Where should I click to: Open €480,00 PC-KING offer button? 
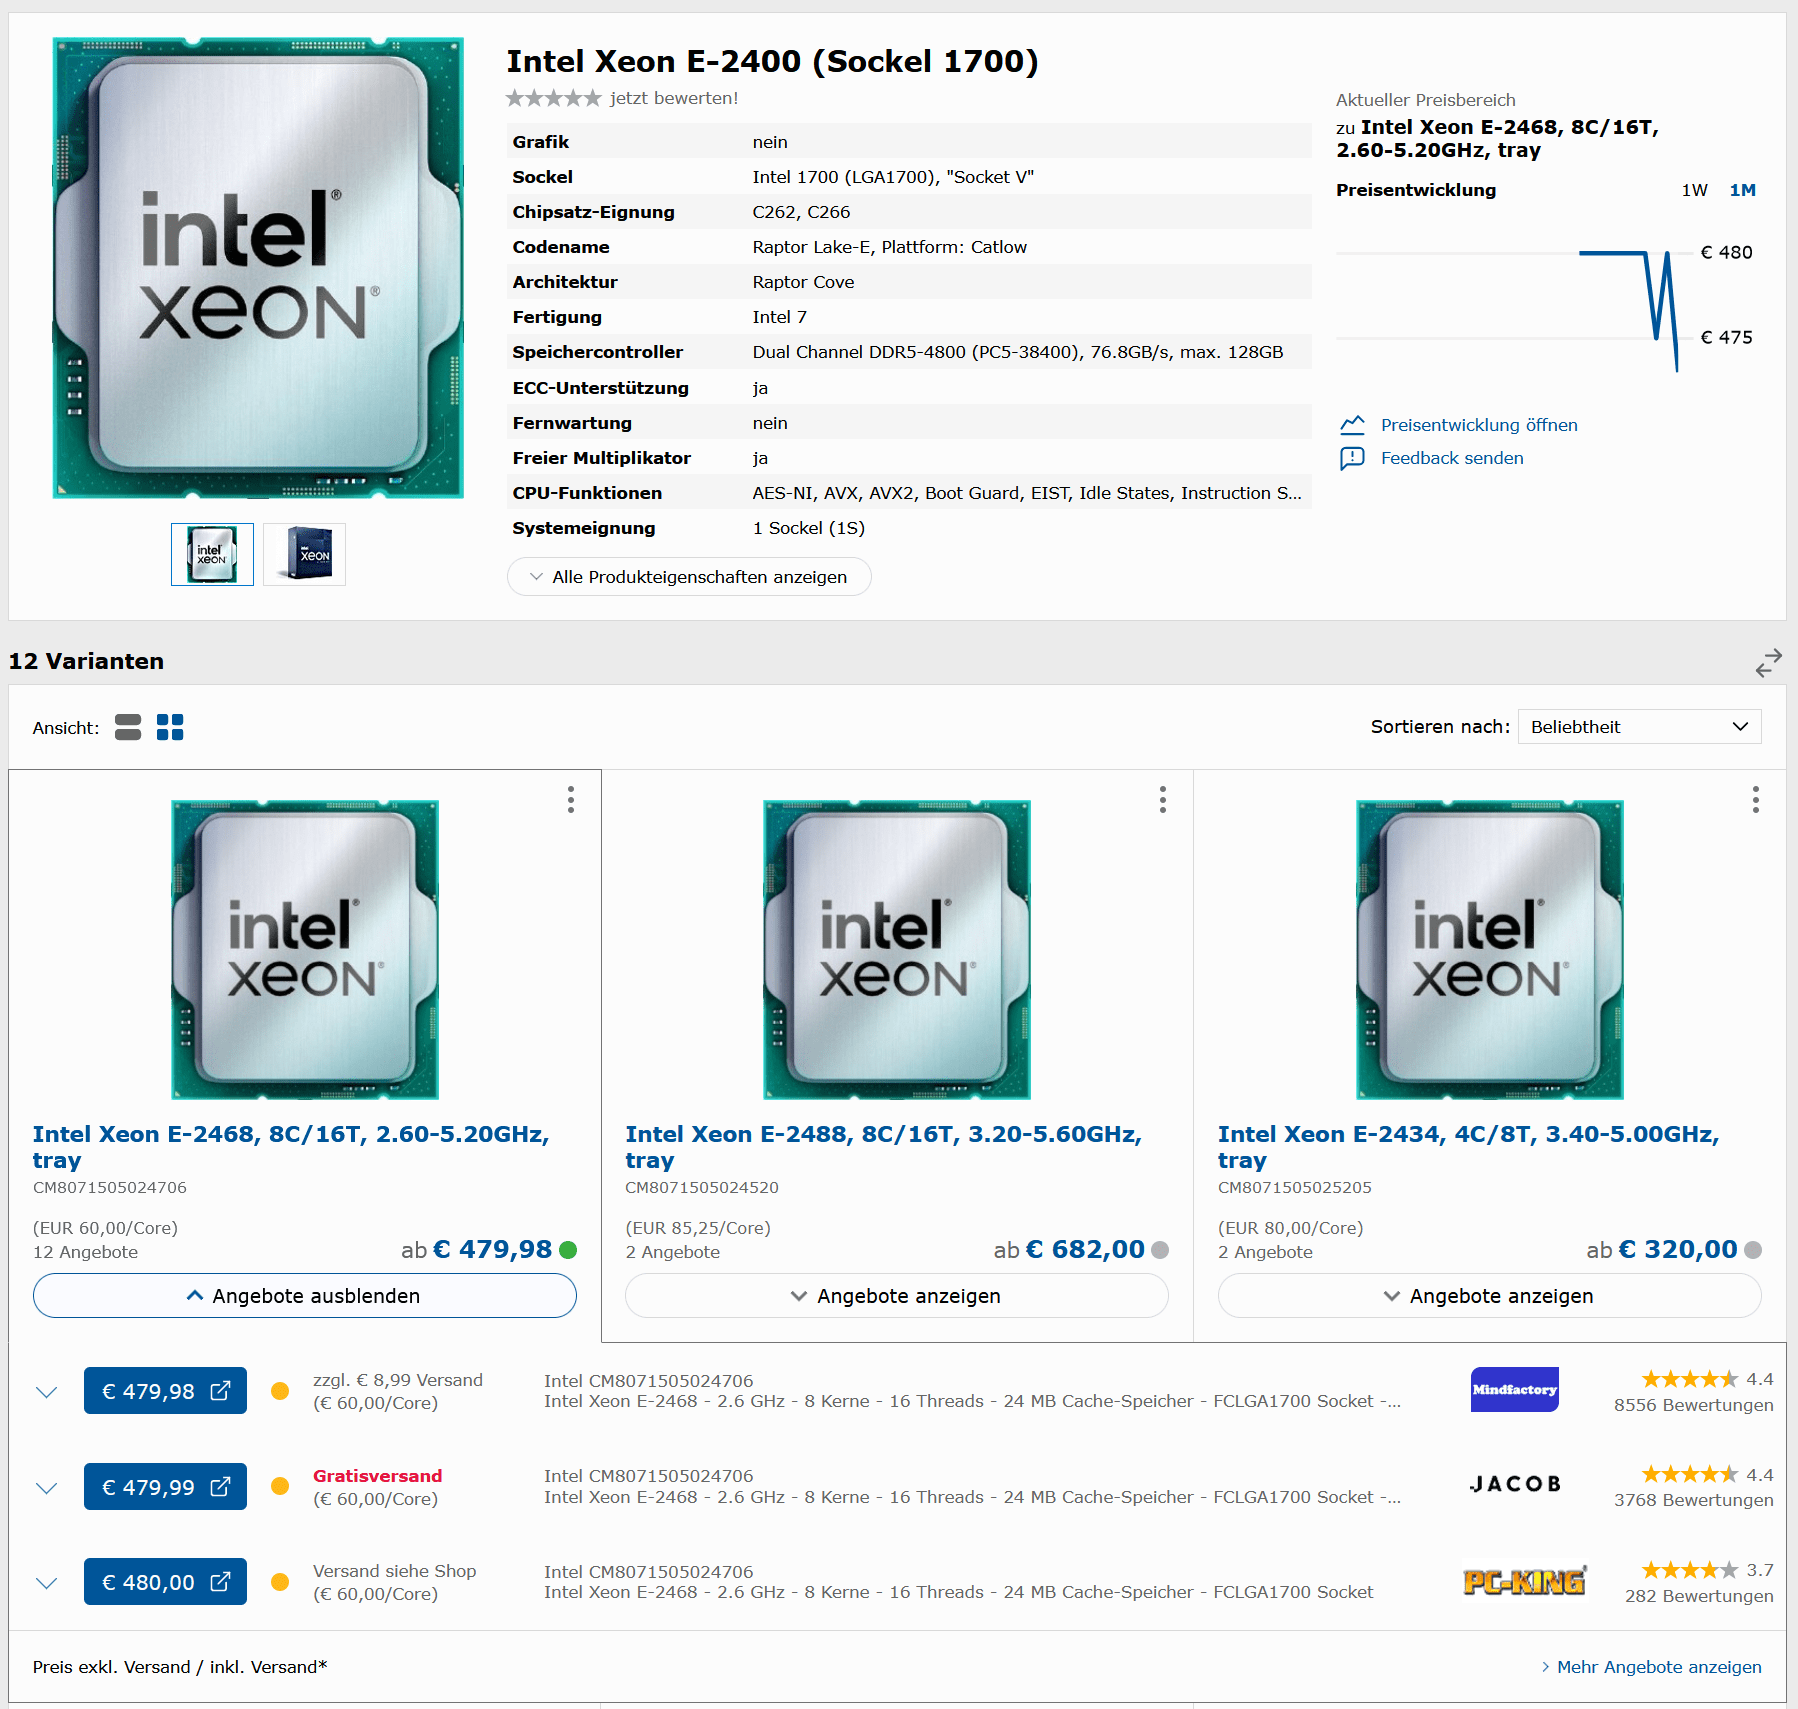coord(165,1582)
